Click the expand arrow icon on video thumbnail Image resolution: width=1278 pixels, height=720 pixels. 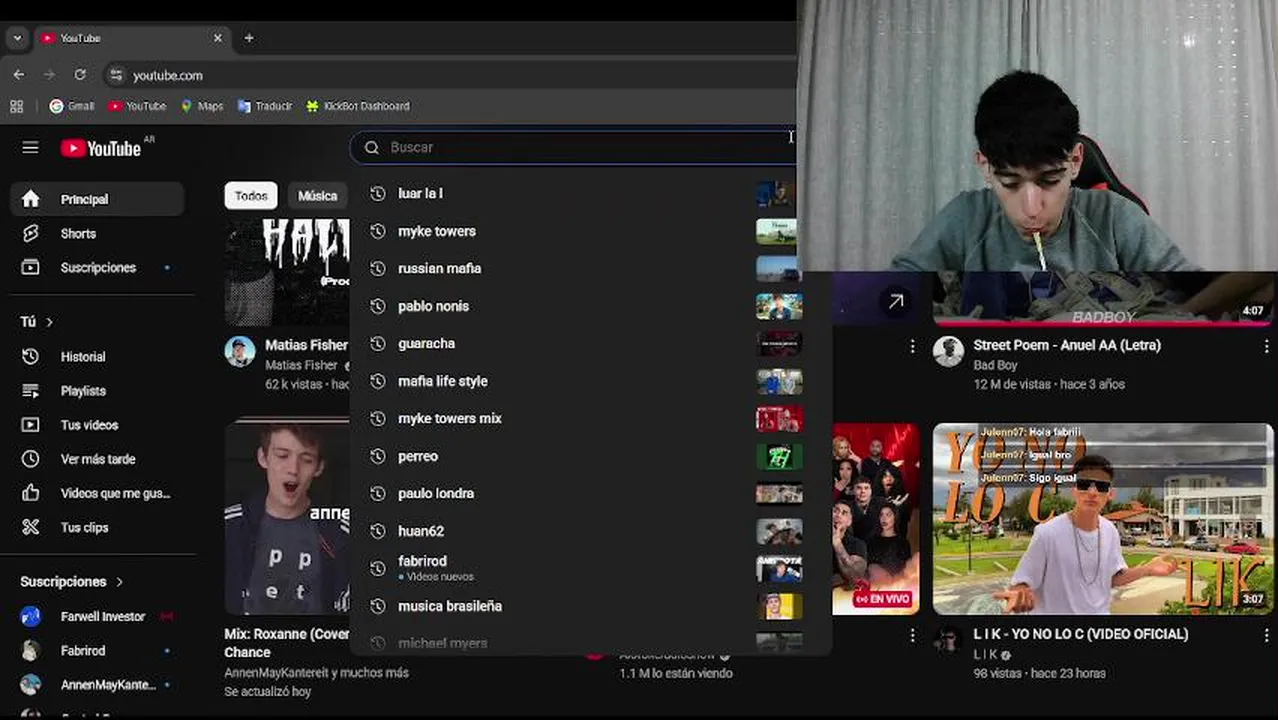pyautogui.click(x=896, y=301)
